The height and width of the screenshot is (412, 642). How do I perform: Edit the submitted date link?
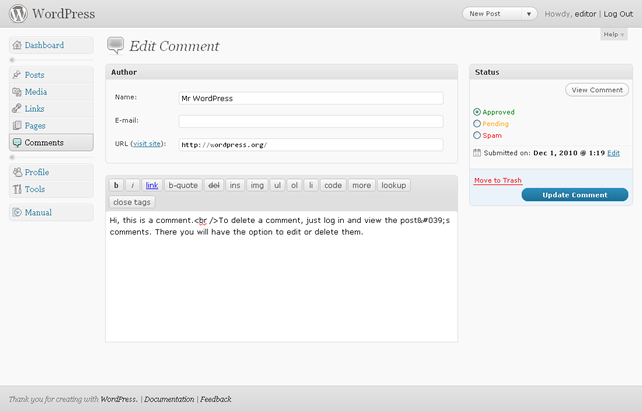click(x=613, y=153)
